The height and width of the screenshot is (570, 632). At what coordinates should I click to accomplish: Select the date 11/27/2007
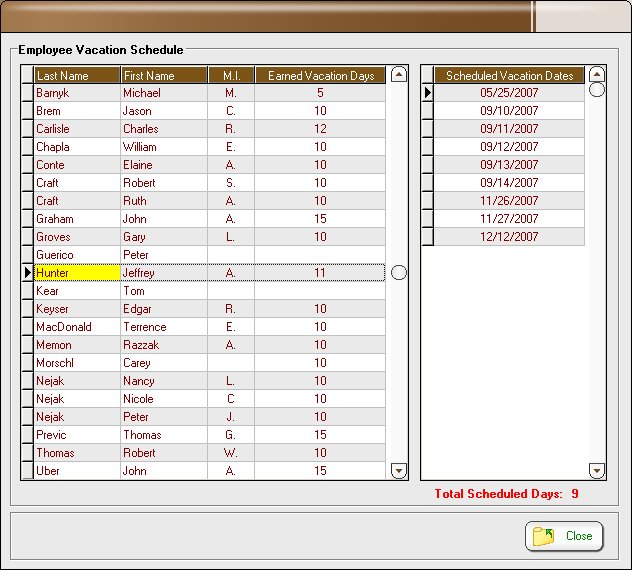[509, 218]
